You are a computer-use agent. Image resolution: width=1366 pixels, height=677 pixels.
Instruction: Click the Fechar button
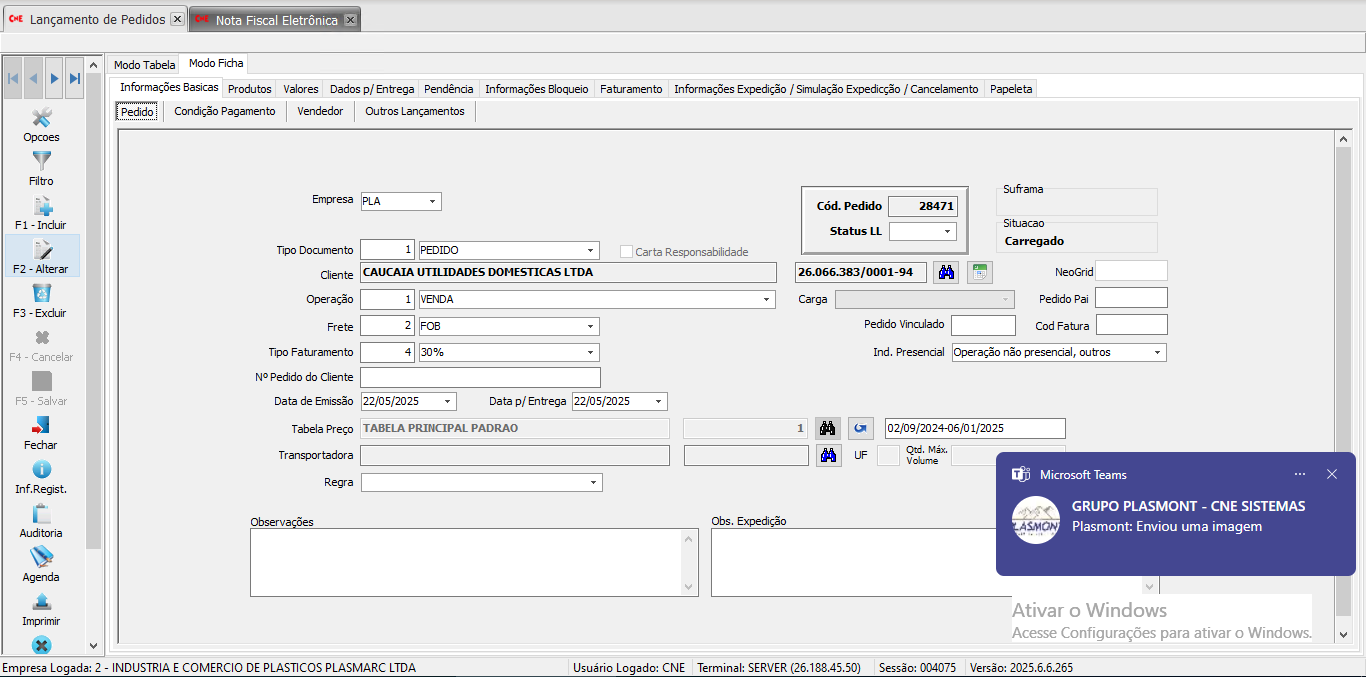(x=42, y=432)
